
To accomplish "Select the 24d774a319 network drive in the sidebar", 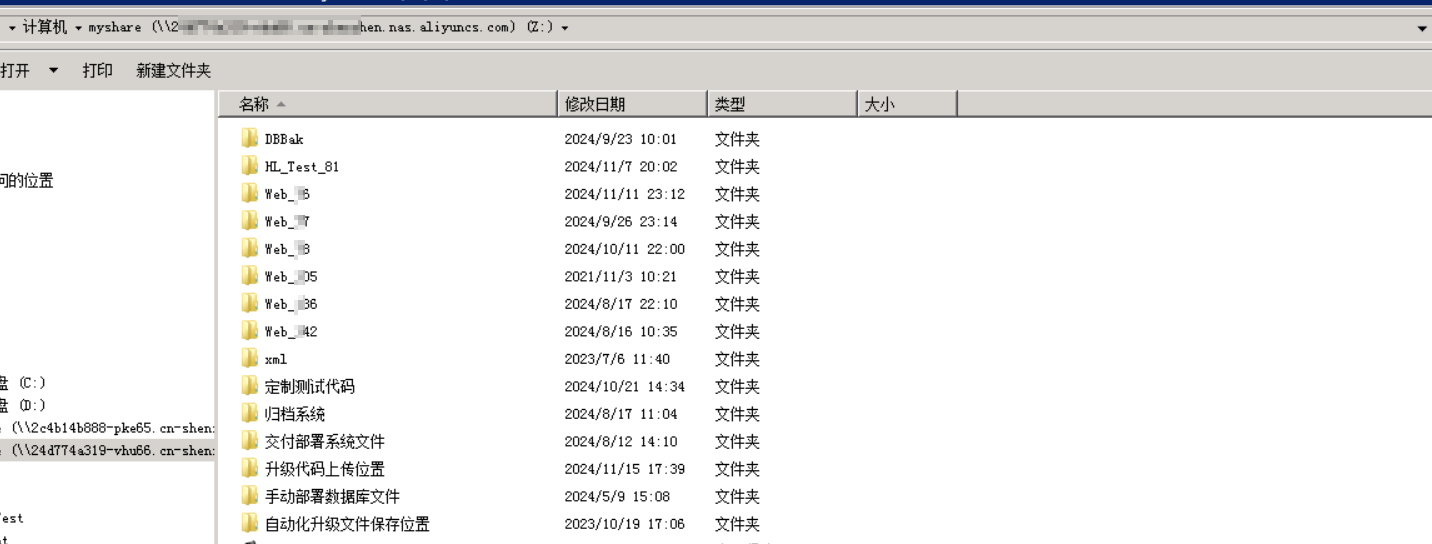I will (107, 450).
